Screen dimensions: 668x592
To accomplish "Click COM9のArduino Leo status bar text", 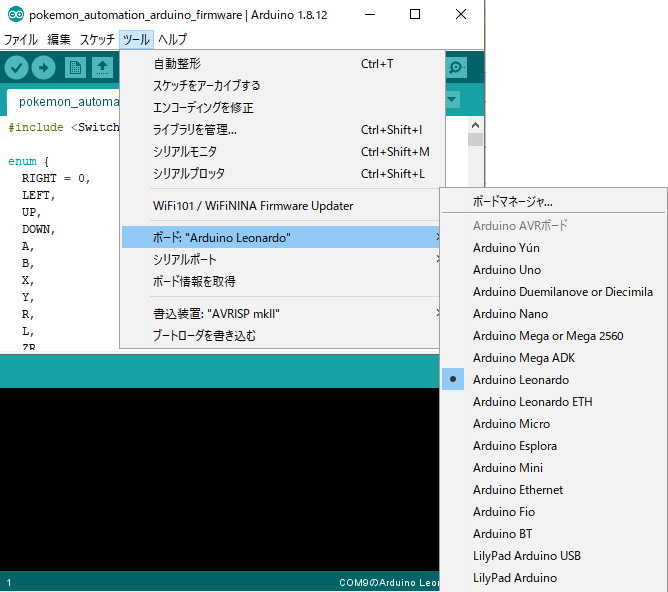I will (389, 583).
